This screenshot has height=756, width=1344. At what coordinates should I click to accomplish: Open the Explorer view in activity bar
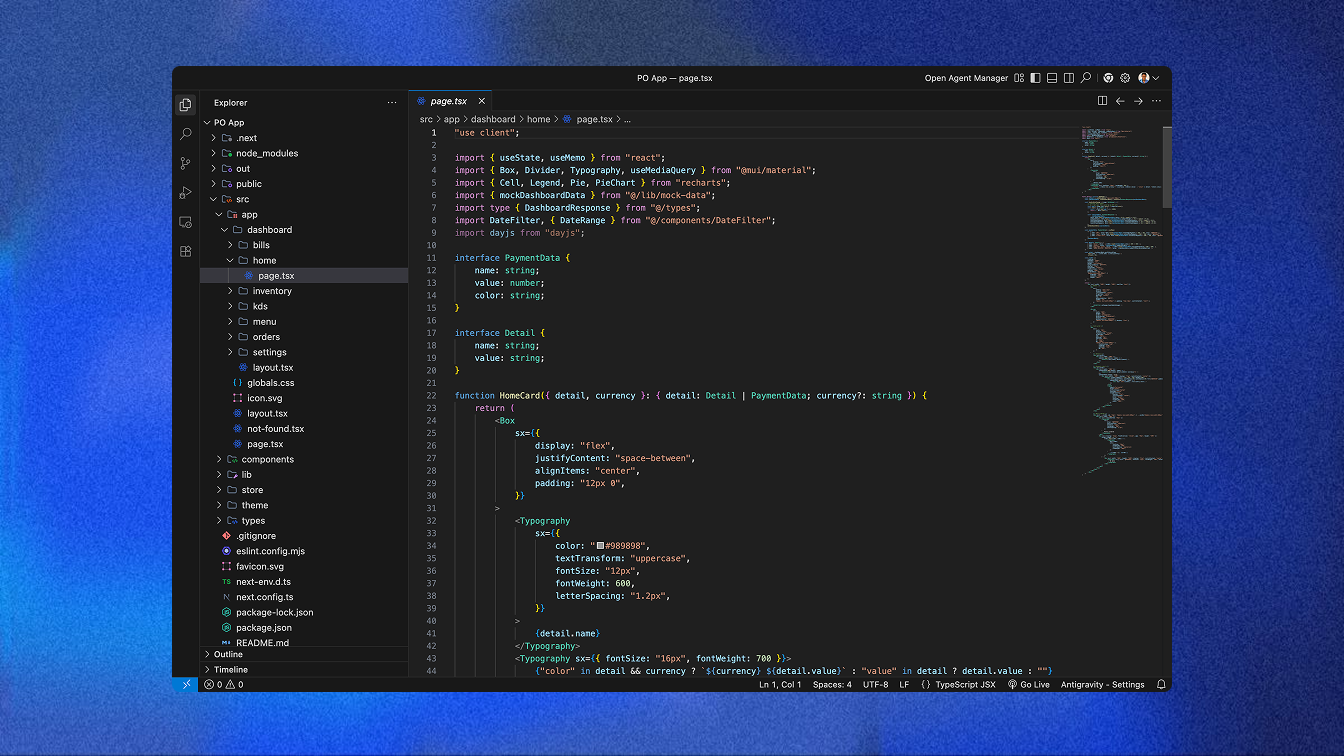(185, 104)
